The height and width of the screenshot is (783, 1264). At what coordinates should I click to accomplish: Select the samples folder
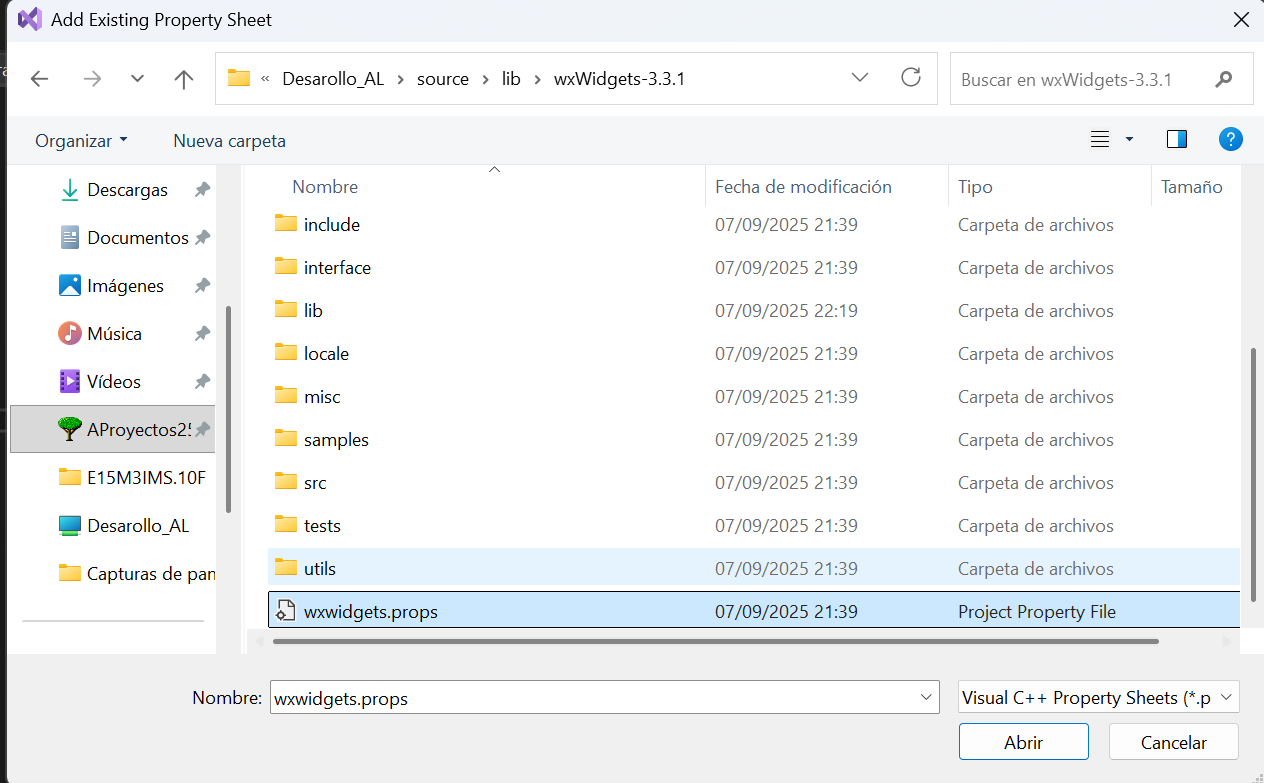click(754, 440)
